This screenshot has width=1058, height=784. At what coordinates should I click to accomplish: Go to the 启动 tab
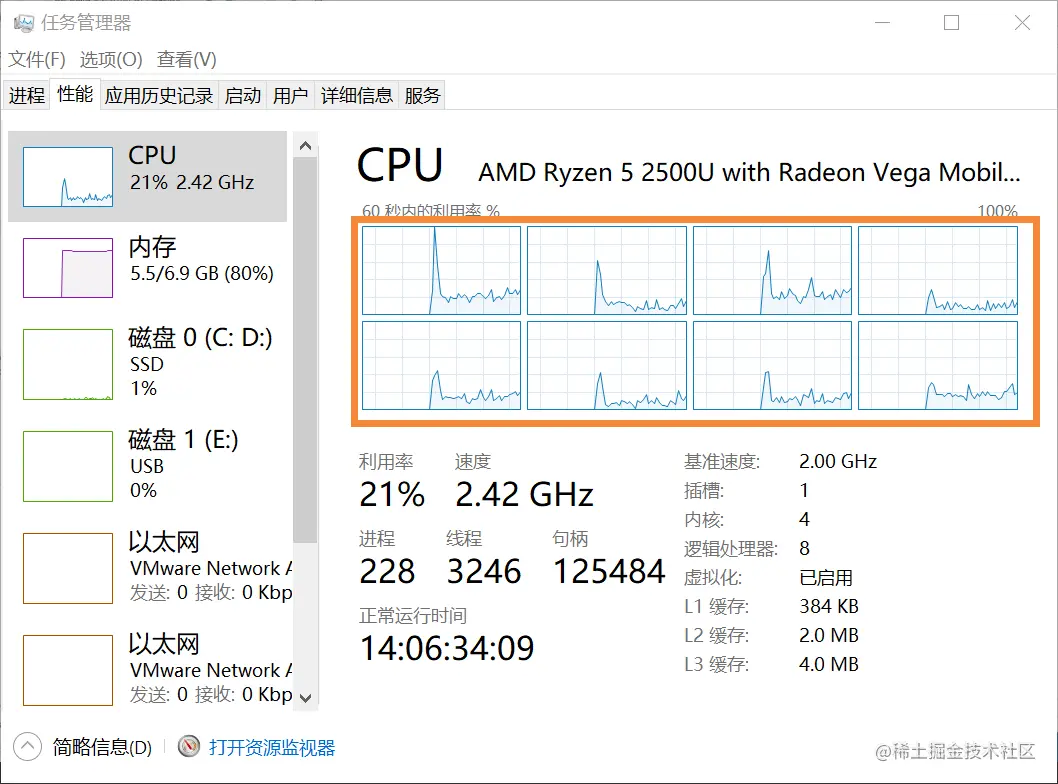pyautogui.click(x=243, y=96)
